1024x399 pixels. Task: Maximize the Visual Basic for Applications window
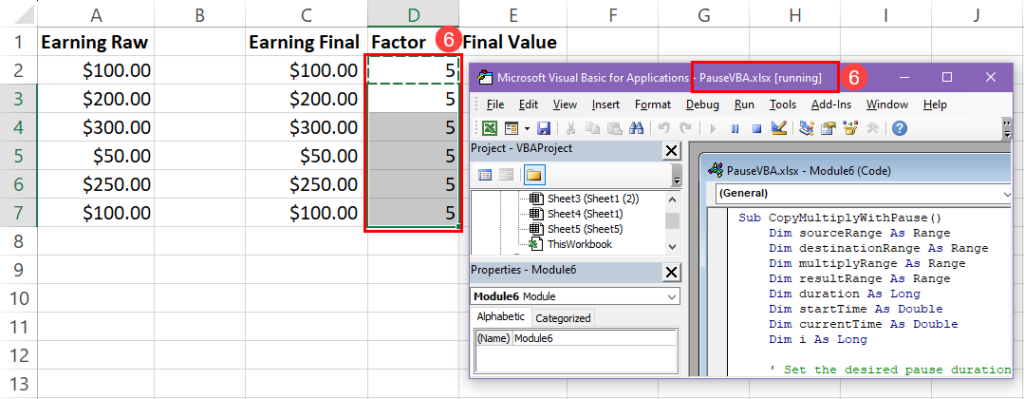pos(947,77)
